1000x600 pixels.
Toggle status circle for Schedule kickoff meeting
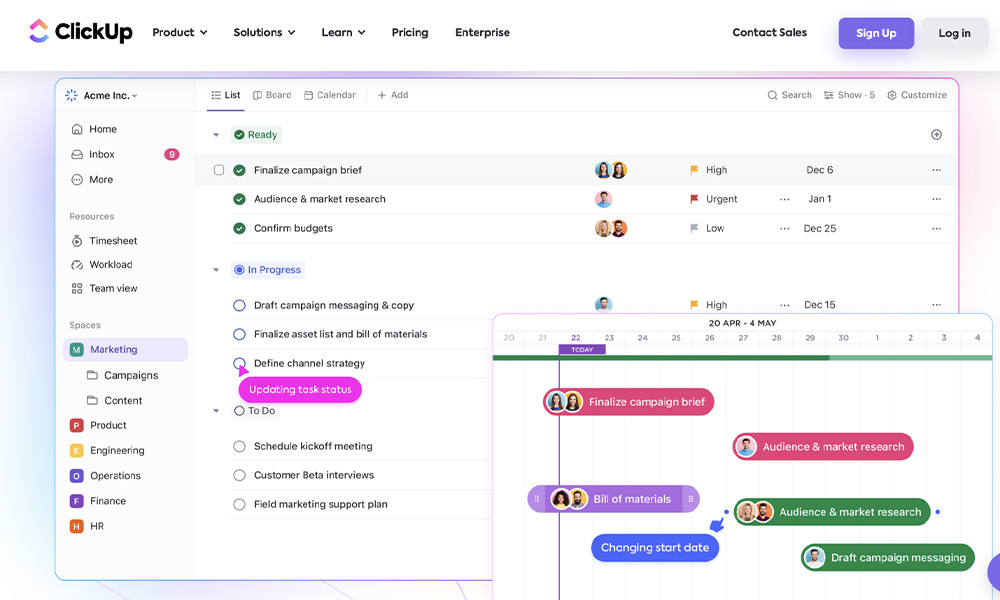[x=239, y=447]
